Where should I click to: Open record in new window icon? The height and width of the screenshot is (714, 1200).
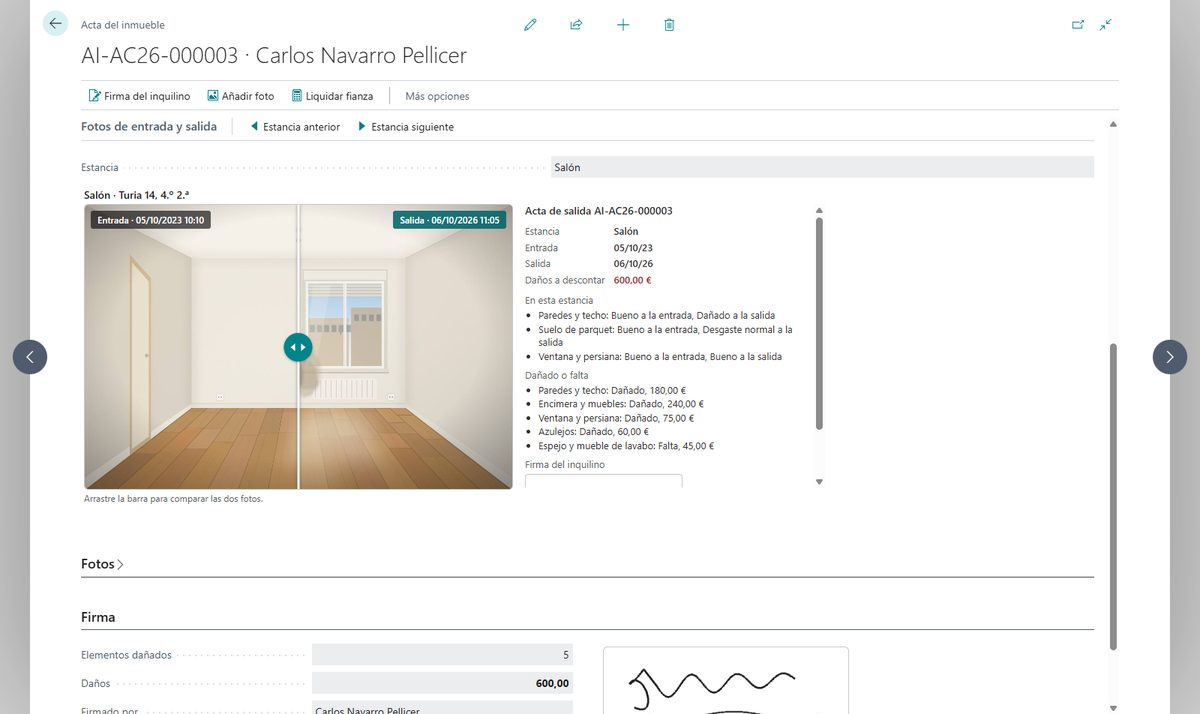1078,25
